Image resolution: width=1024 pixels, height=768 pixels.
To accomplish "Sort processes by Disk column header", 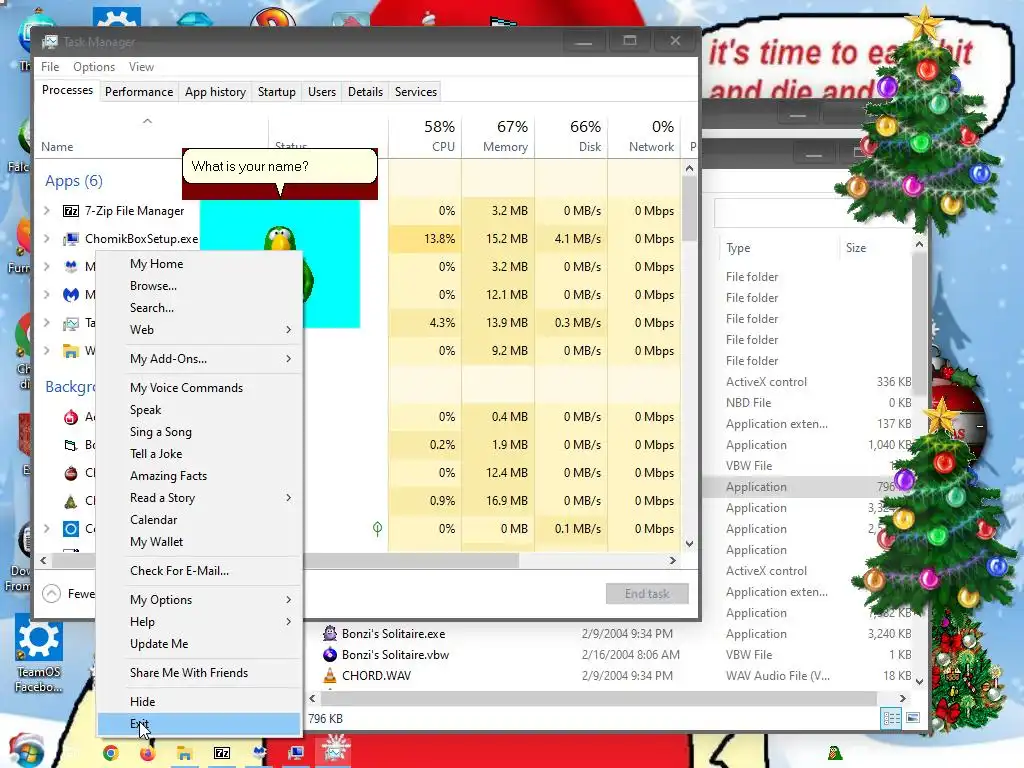I will pyautogui.click(x=571, y=136).
